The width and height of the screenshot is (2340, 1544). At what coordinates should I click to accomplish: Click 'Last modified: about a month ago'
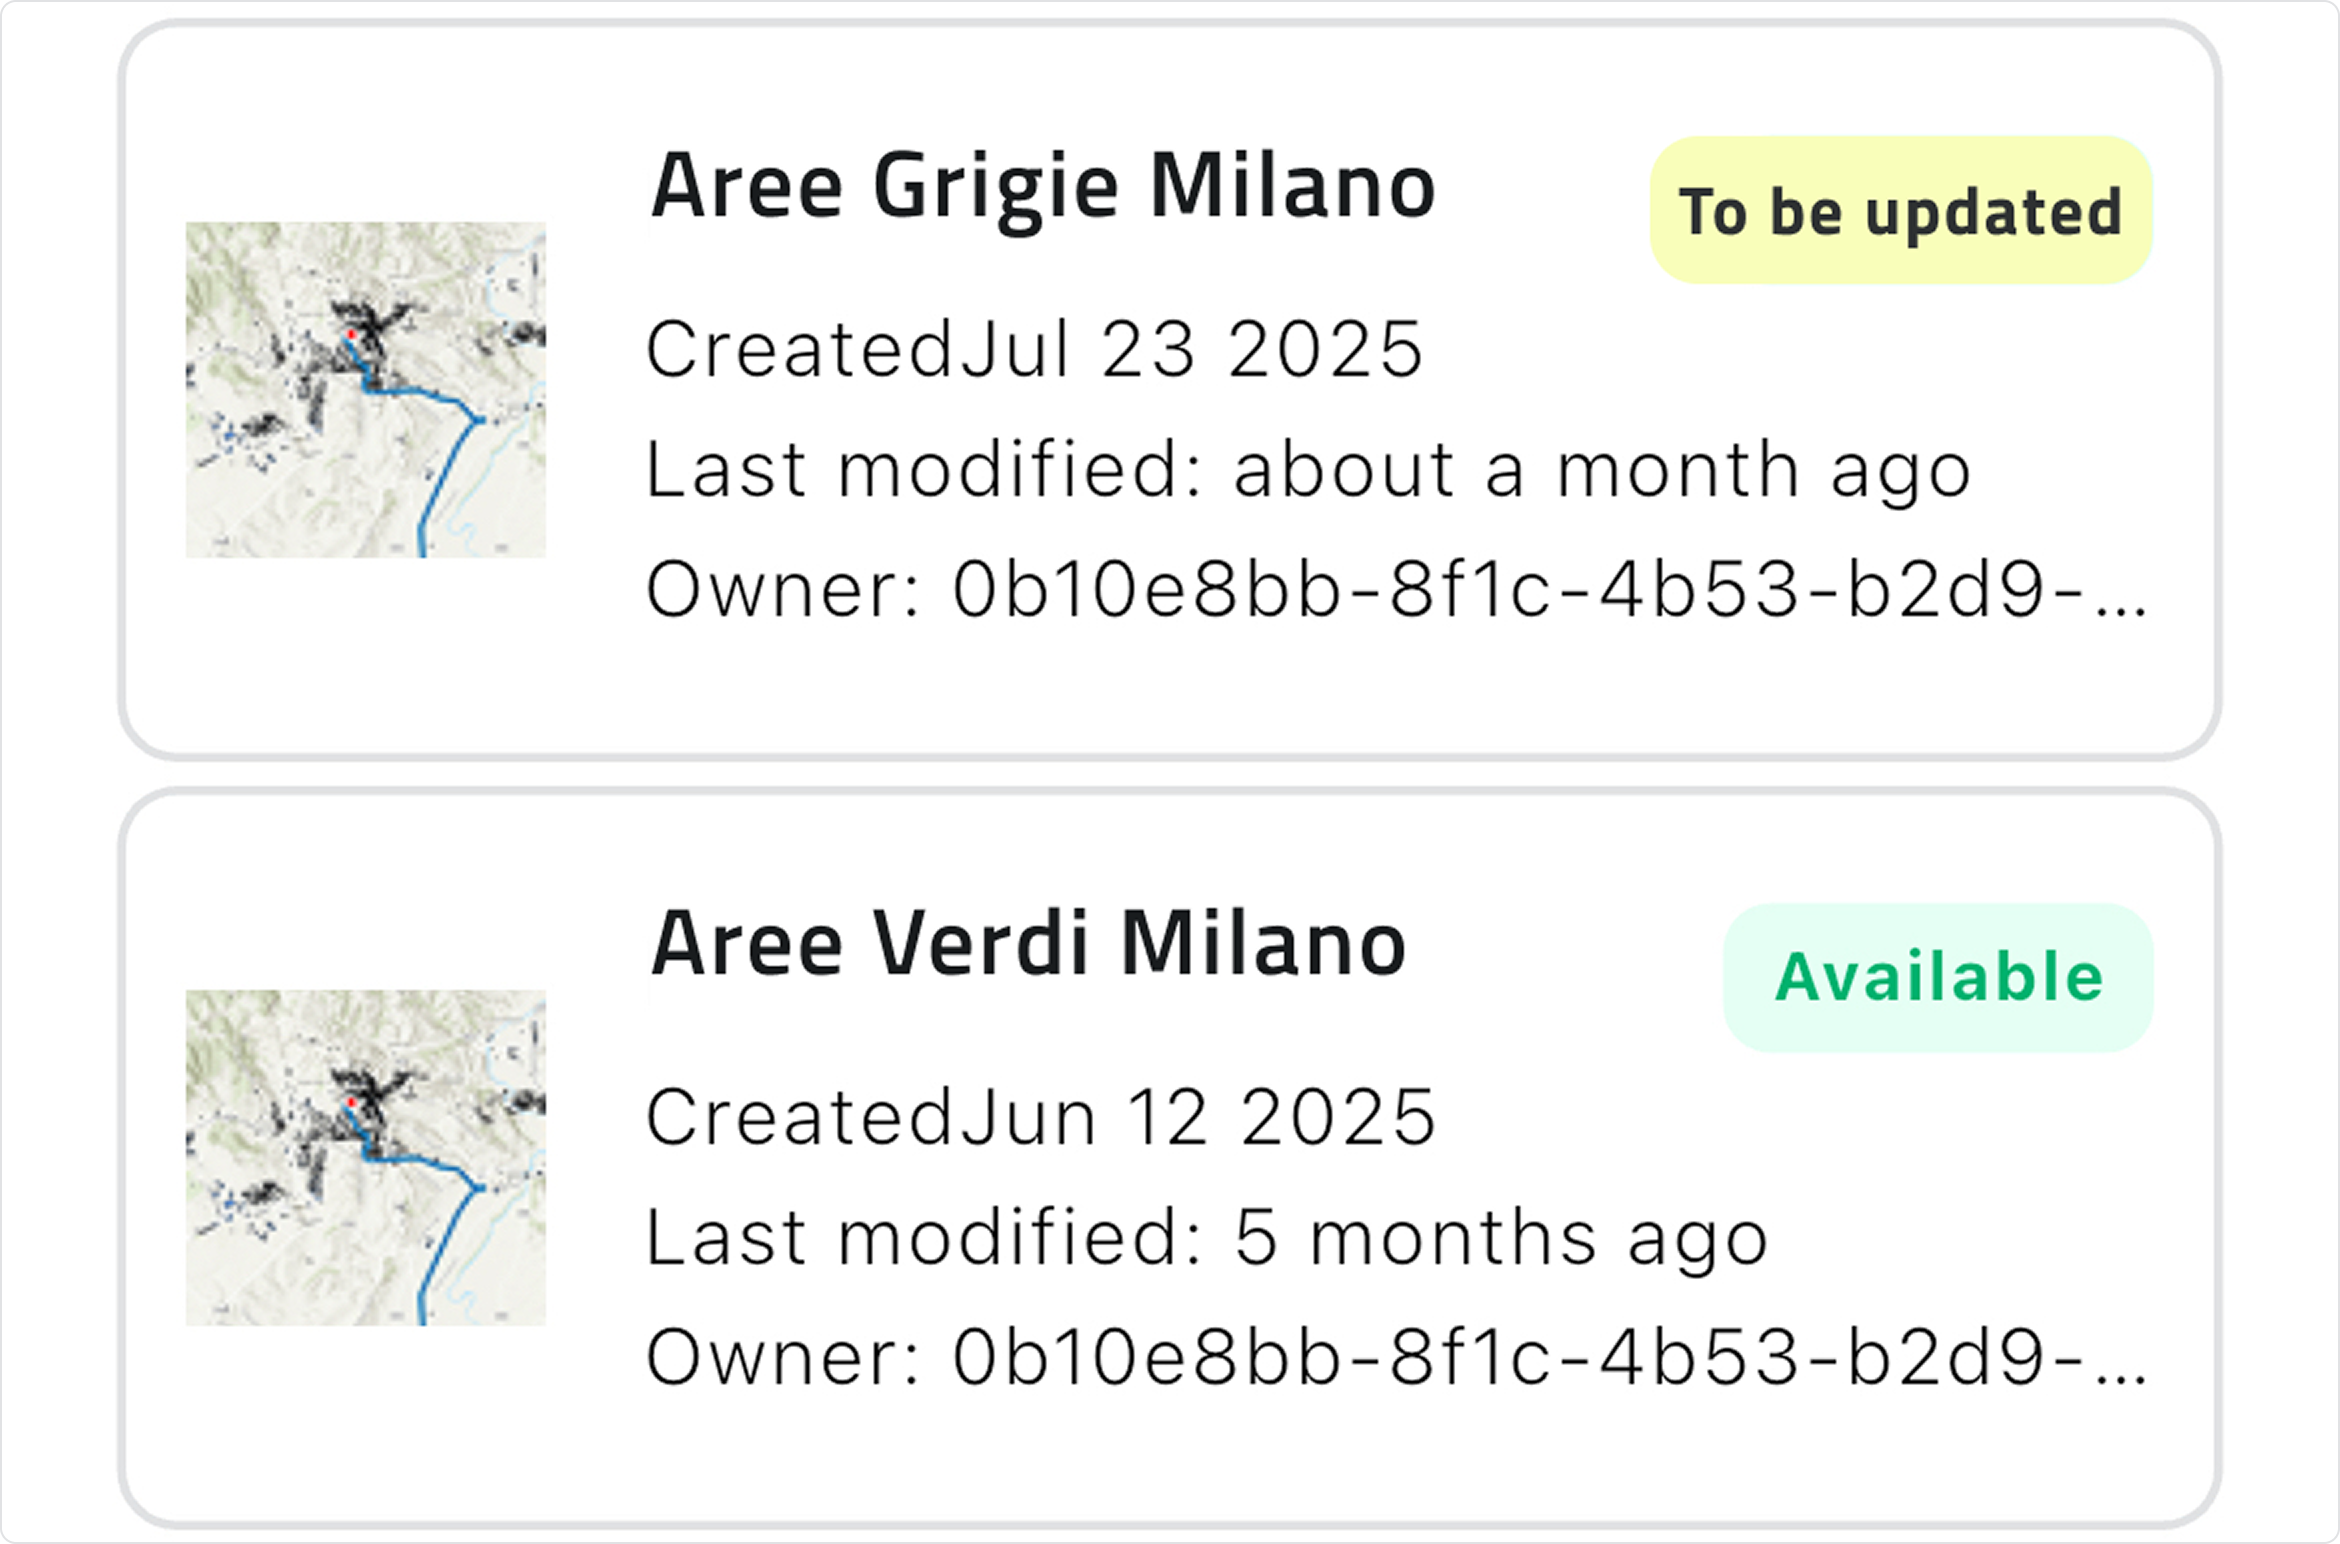tap(1308, 470)
